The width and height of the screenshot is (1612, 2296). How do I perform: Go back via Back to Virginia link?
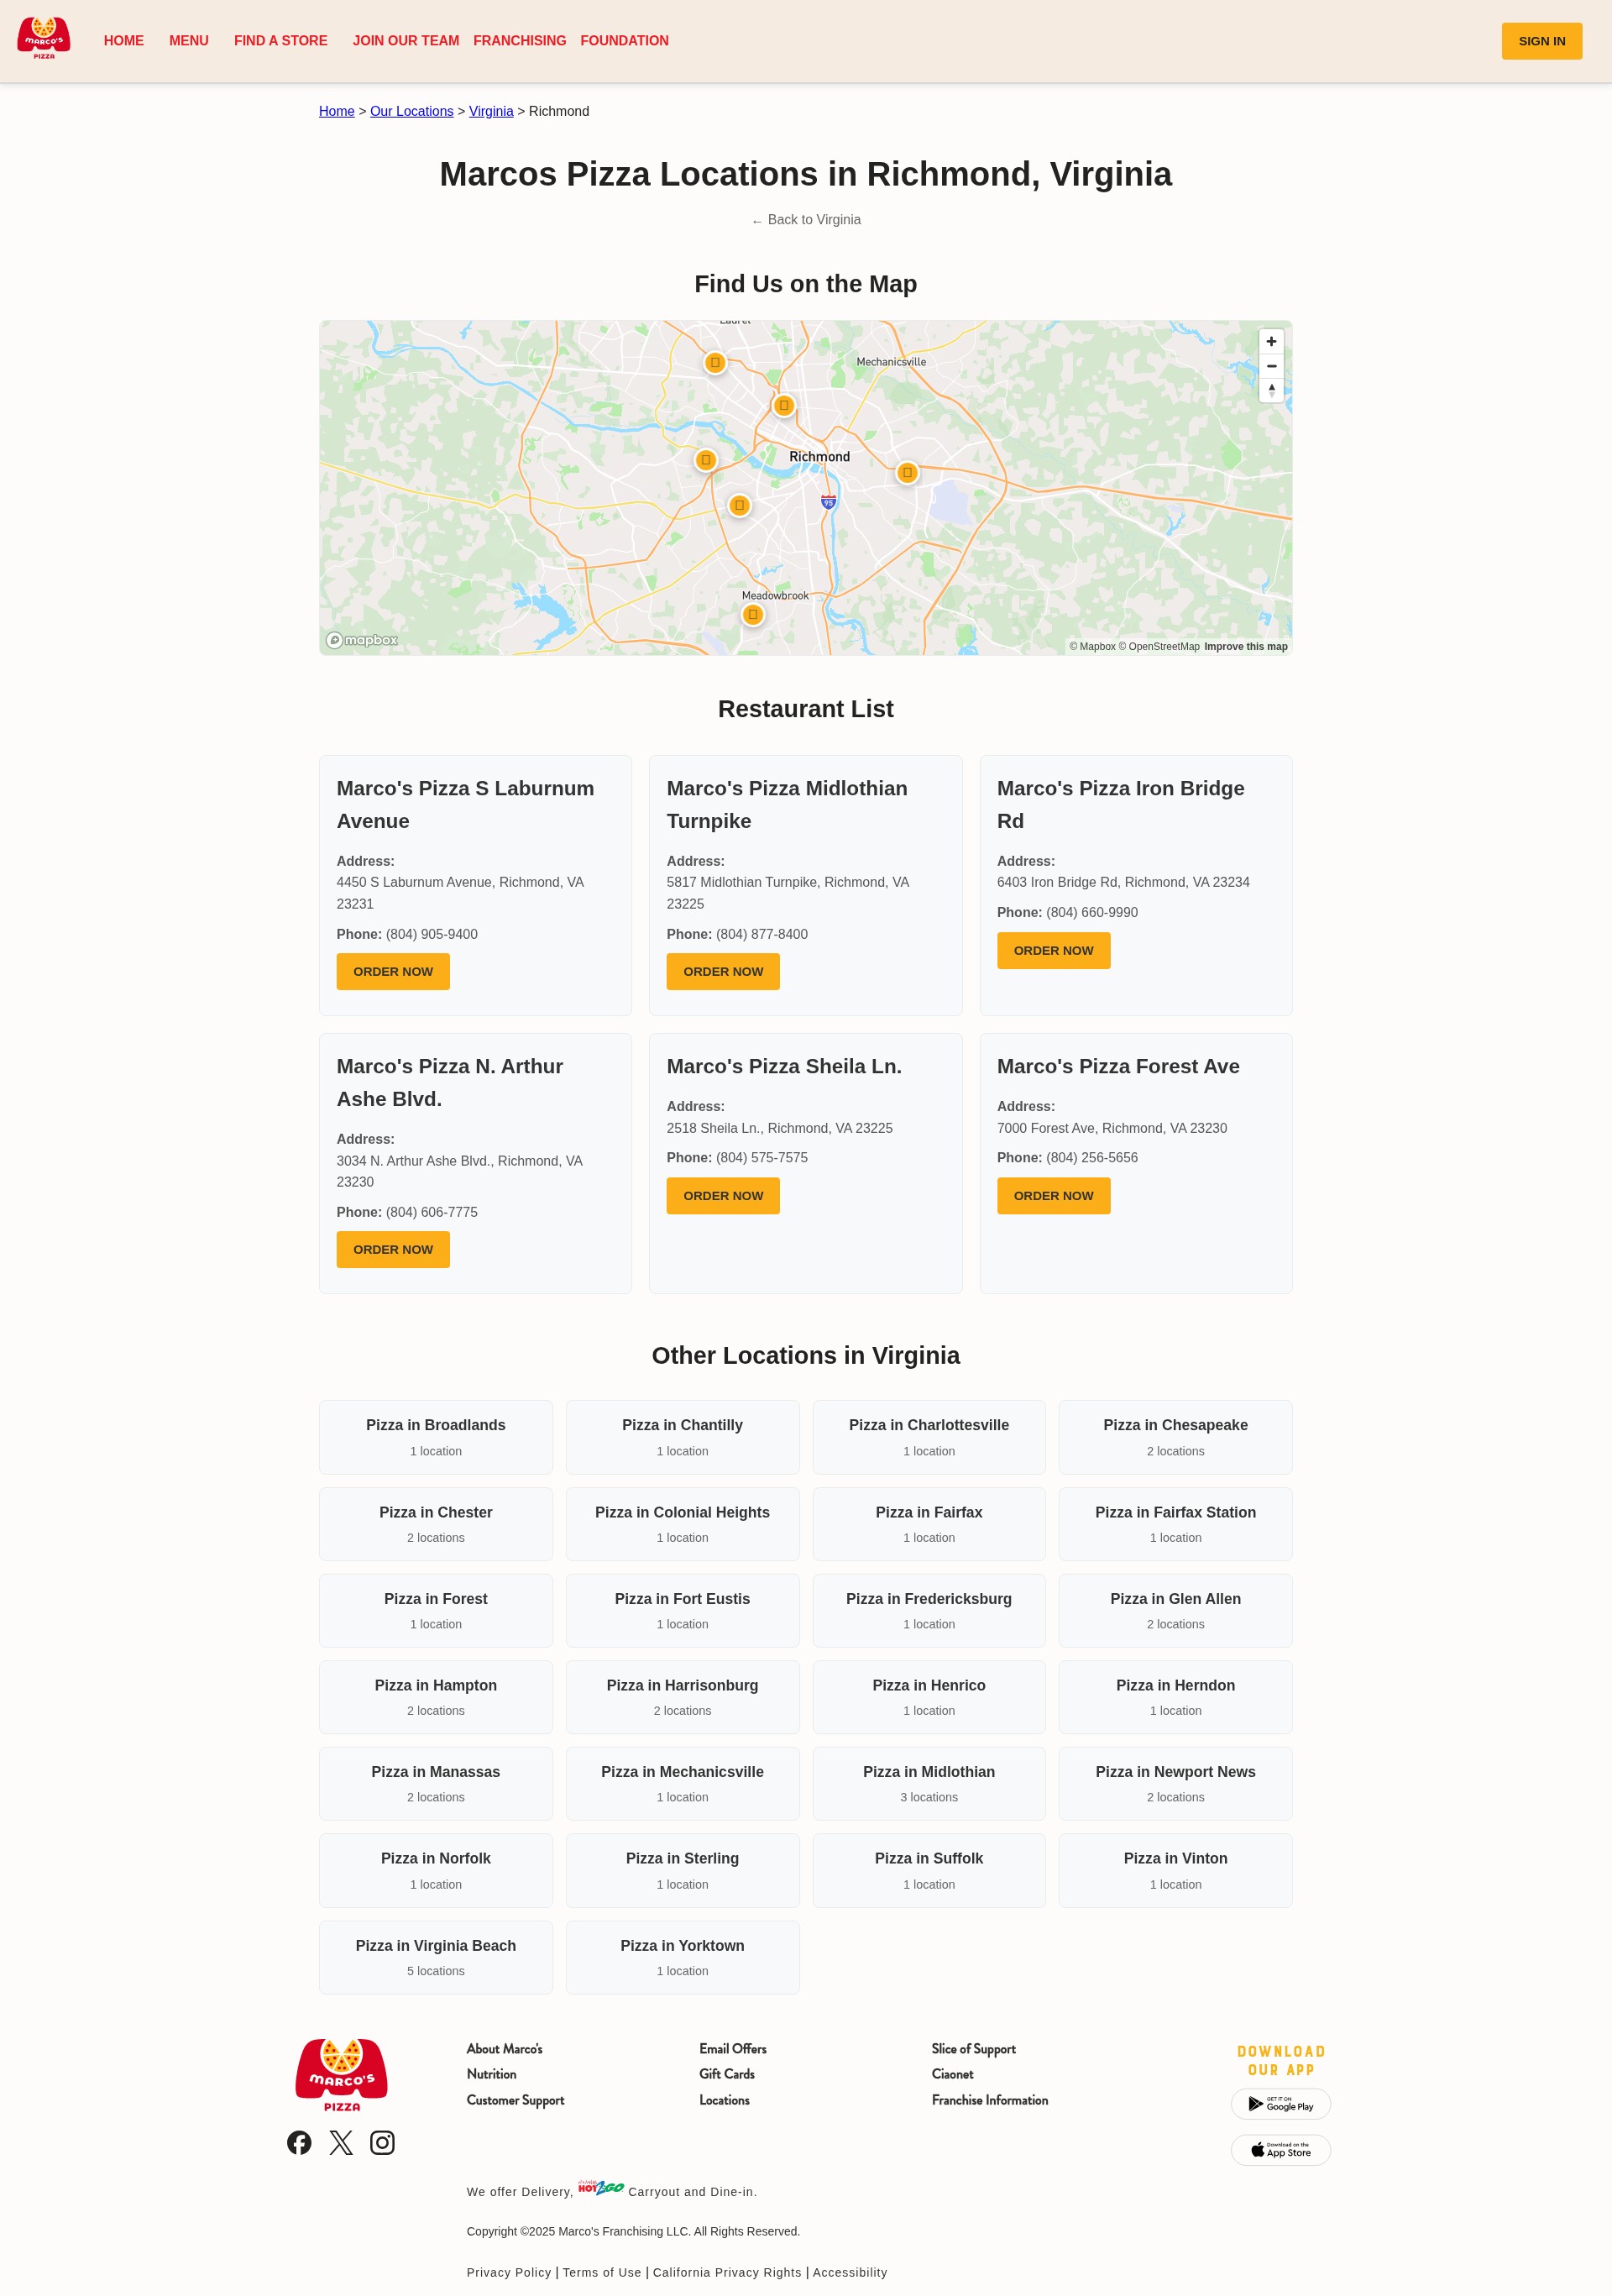806,220
